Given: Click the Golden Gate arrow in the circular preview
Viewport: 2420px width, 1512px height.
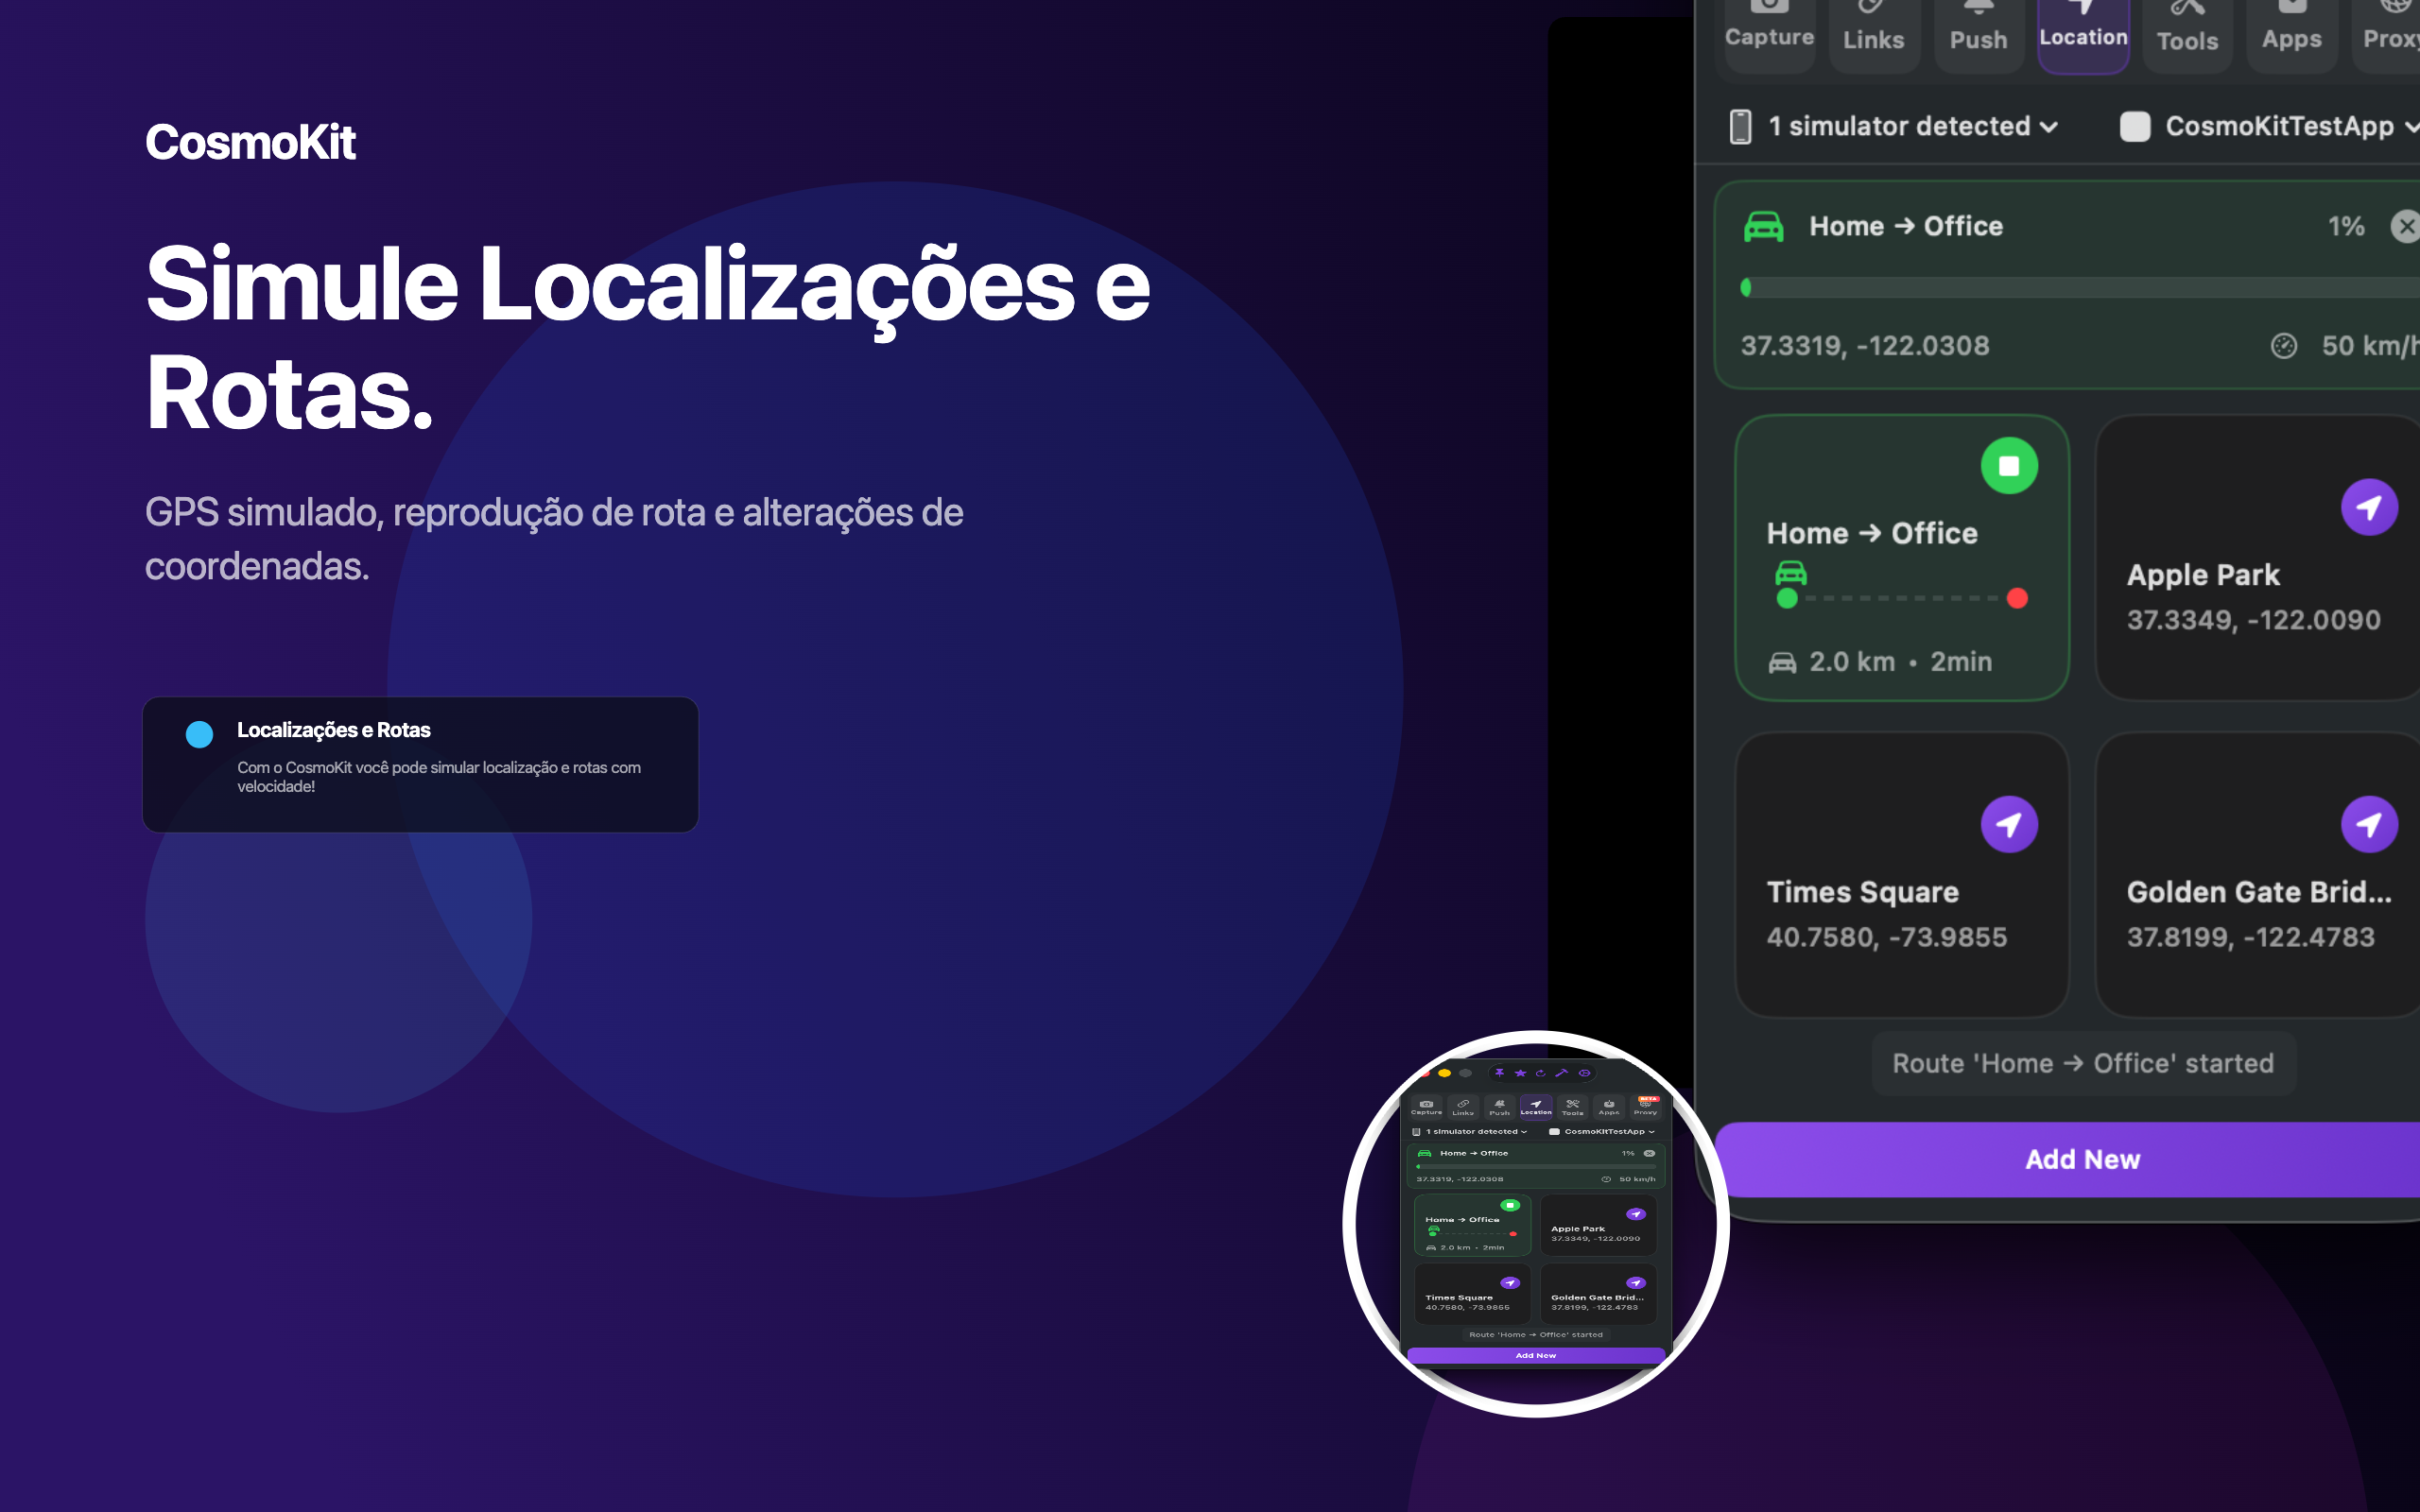Looking at the screenshot, I should point(1636,1283).
